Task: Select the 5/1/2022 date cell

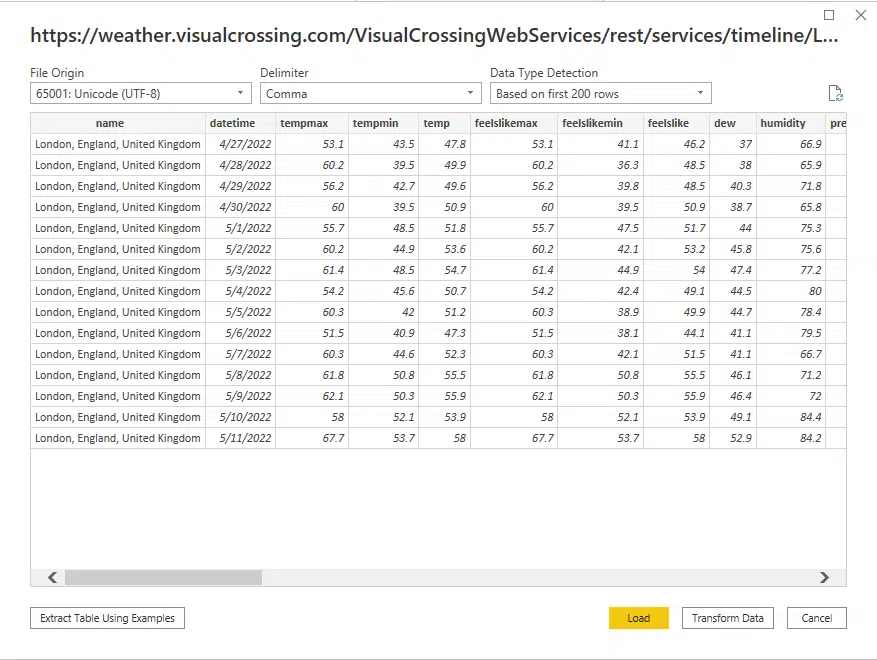Action: click(x=240, y=228)
